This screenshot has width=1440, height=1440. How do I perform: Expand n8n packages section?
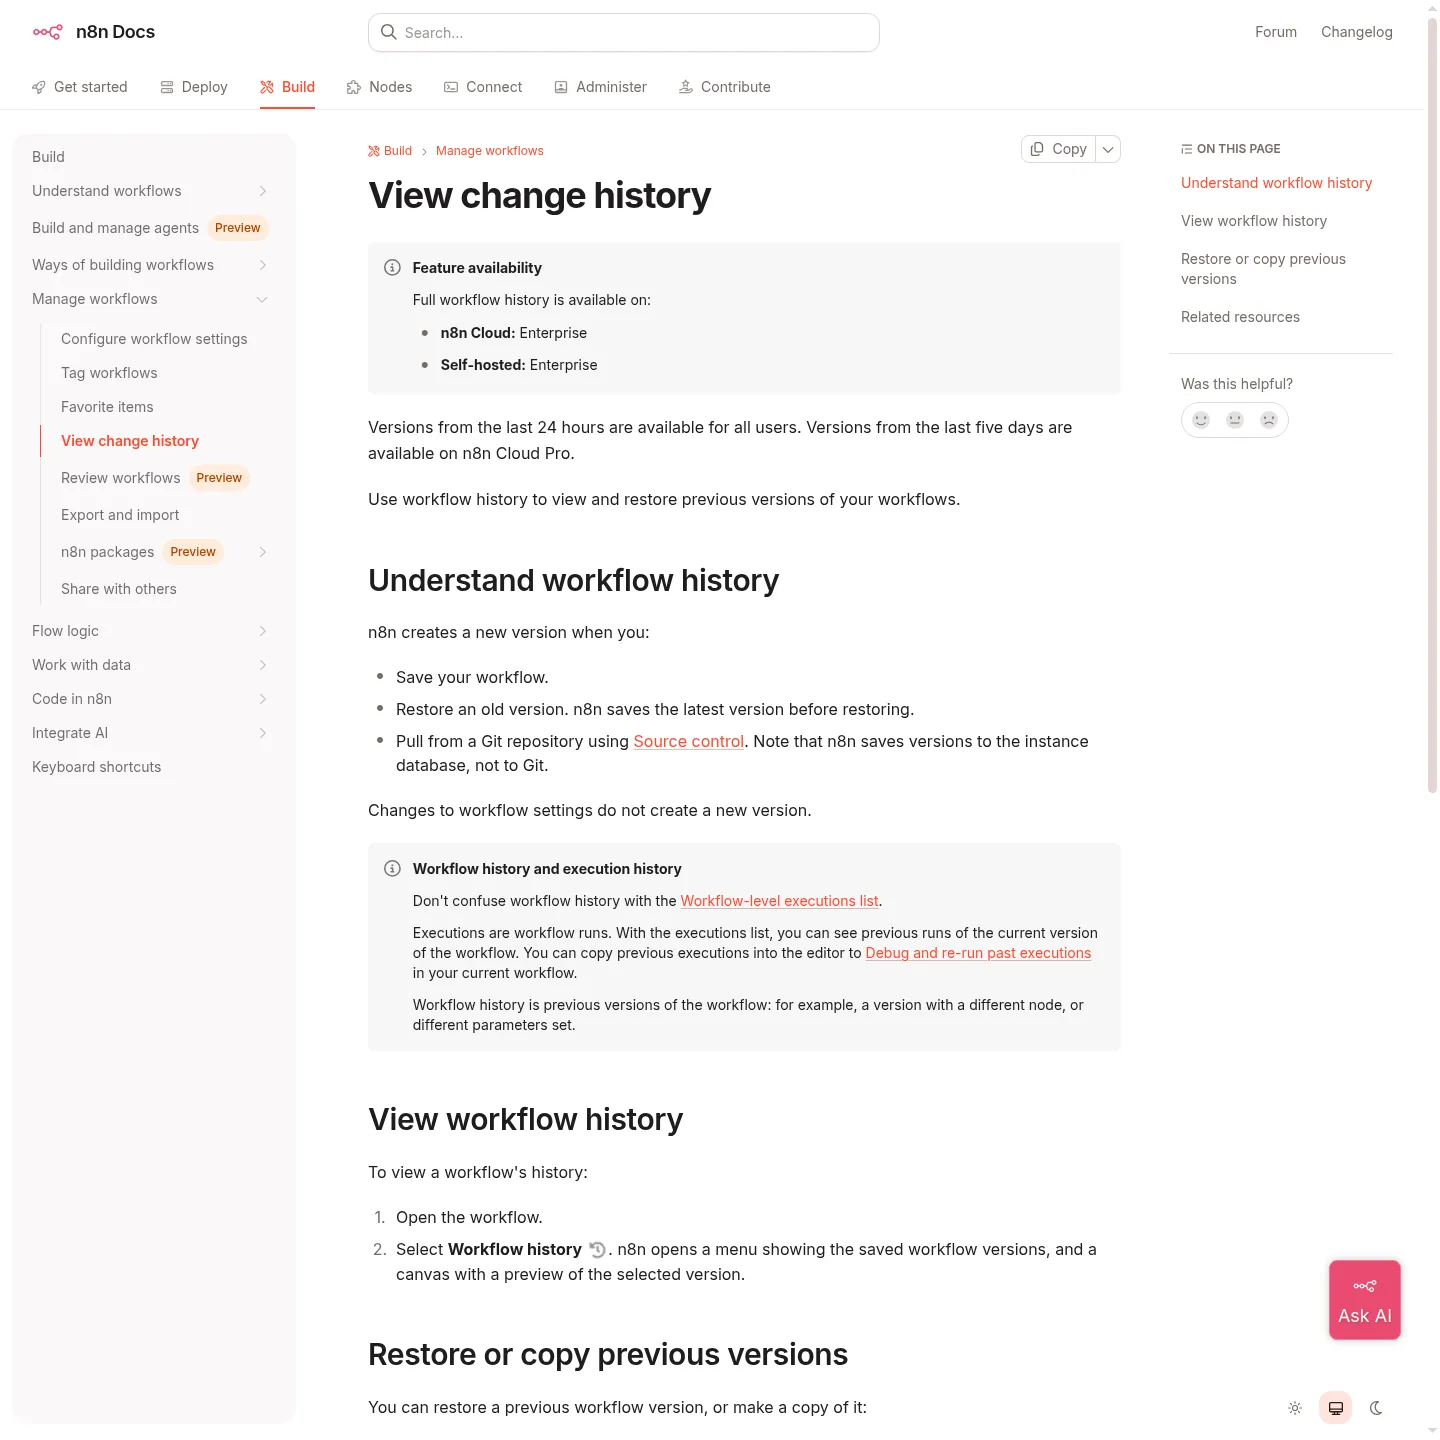263,552
